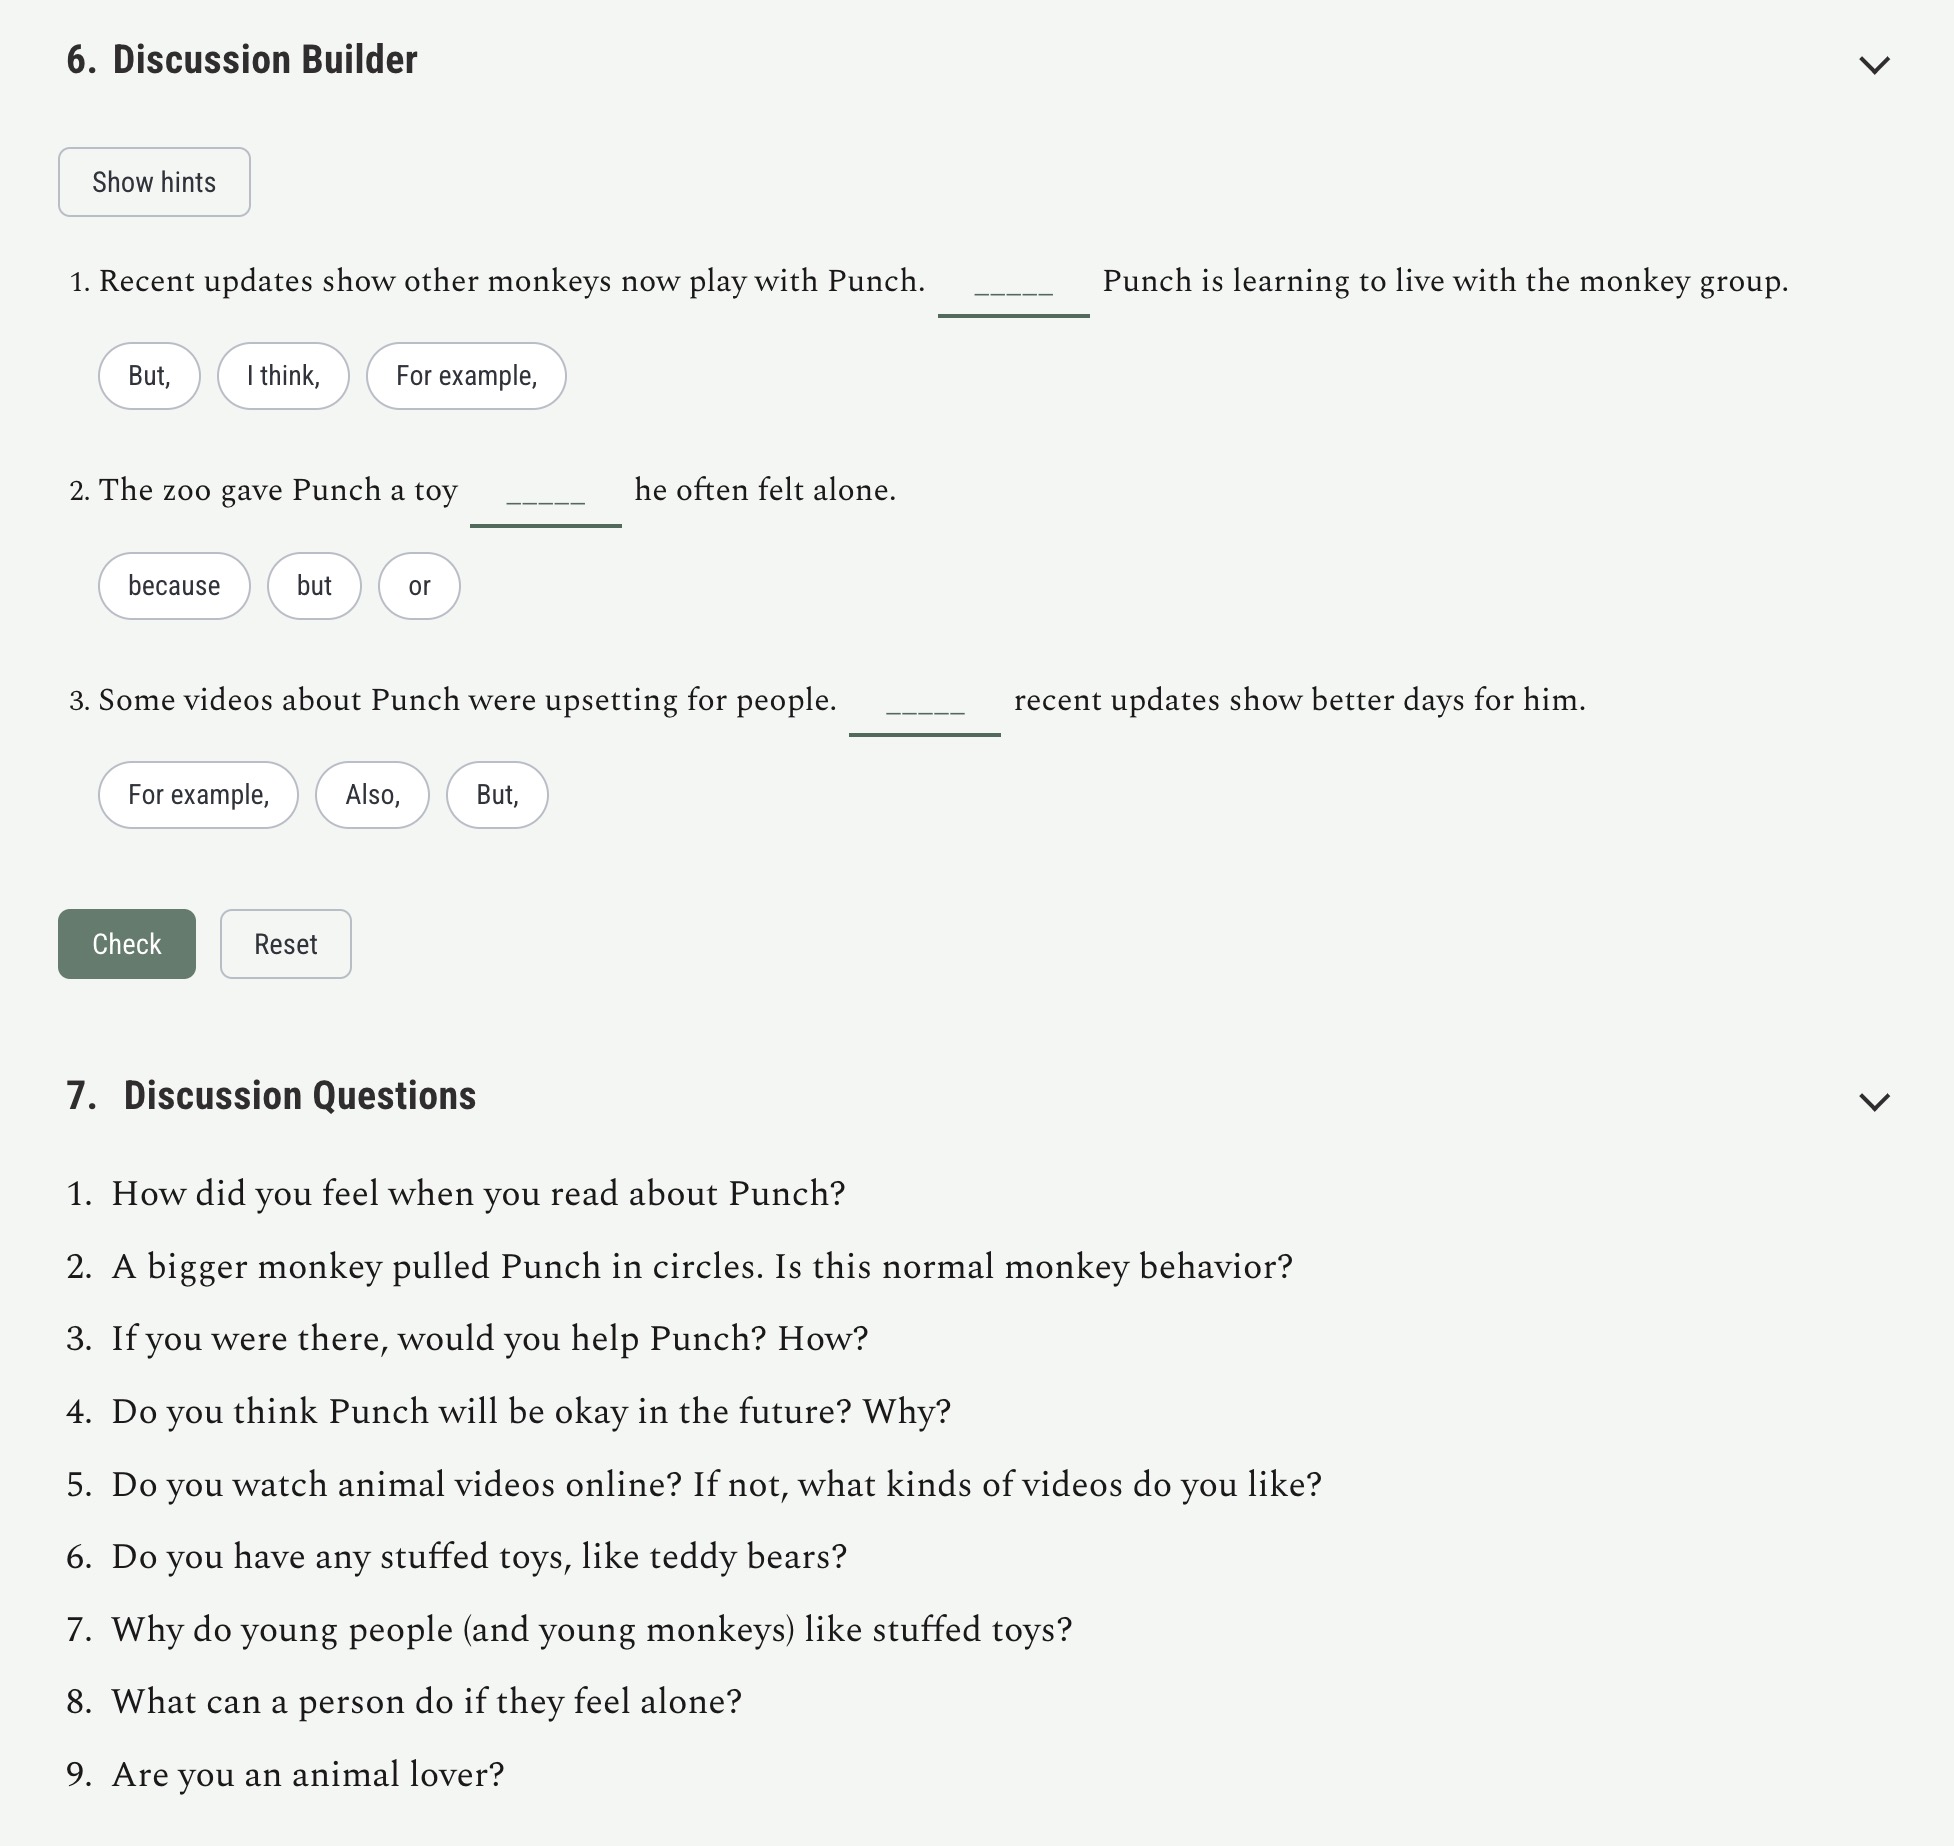Pick "For example," under sentence one
This screenshot has width=1954, height=1846.
tap(465, 376)
